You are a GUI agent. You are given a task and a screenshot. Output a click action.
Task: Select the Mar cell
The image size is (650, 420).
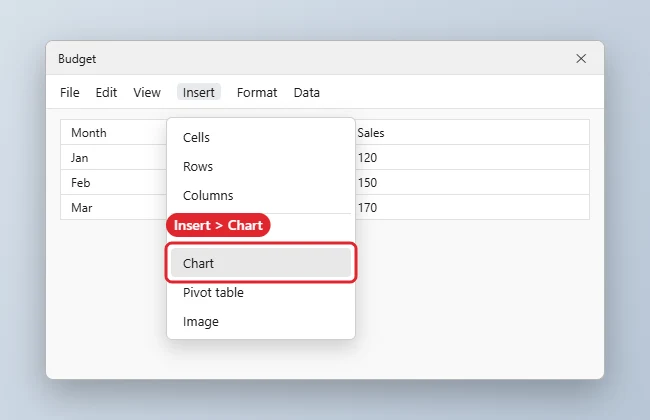pyautogui.click(x=114, y=207)
